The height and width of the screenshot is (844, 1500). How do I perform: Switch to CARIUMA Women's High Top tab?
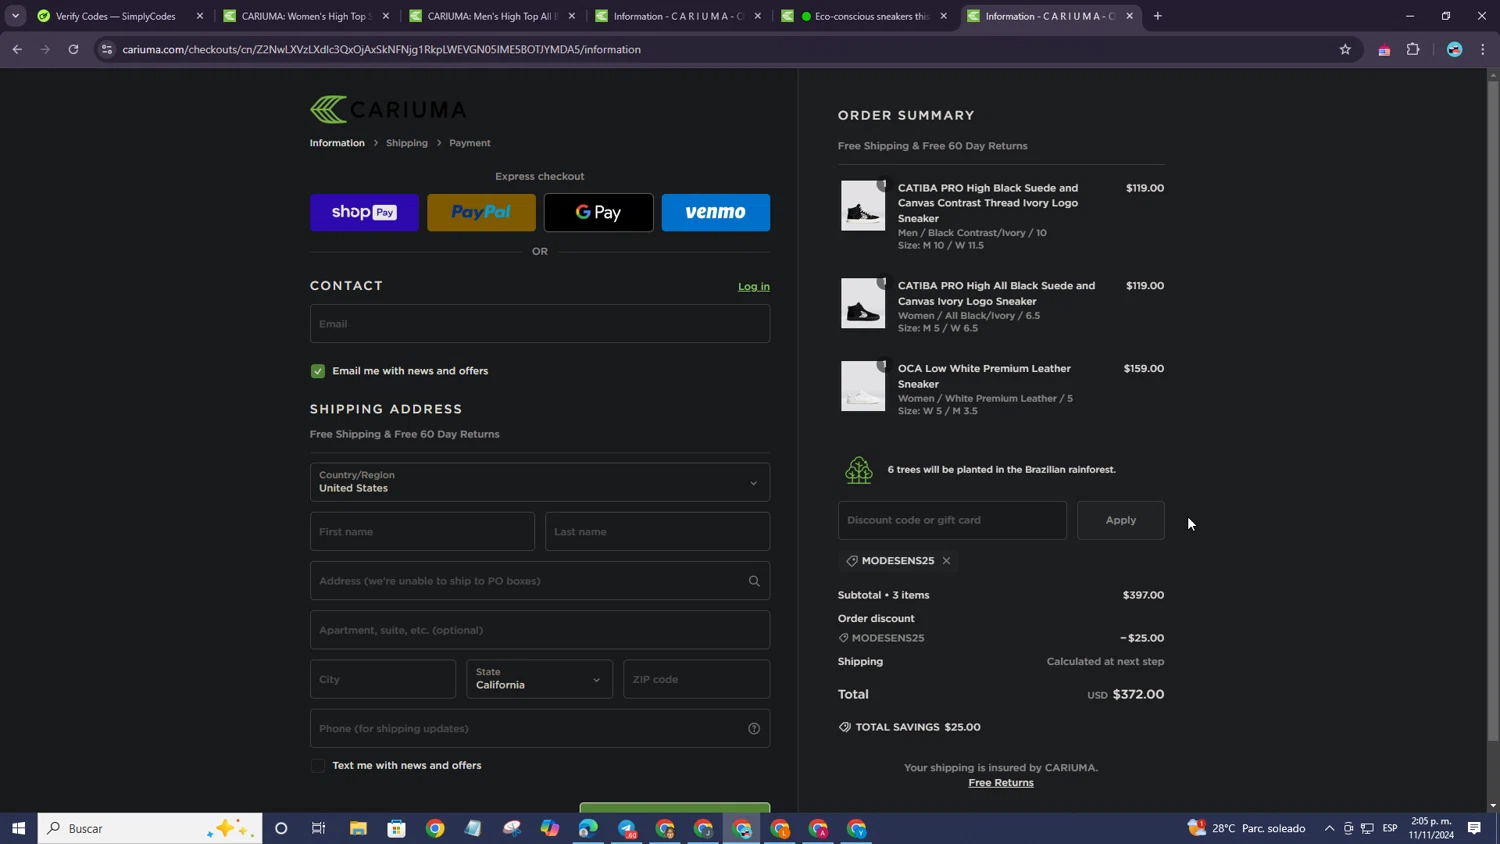[305, 16]
